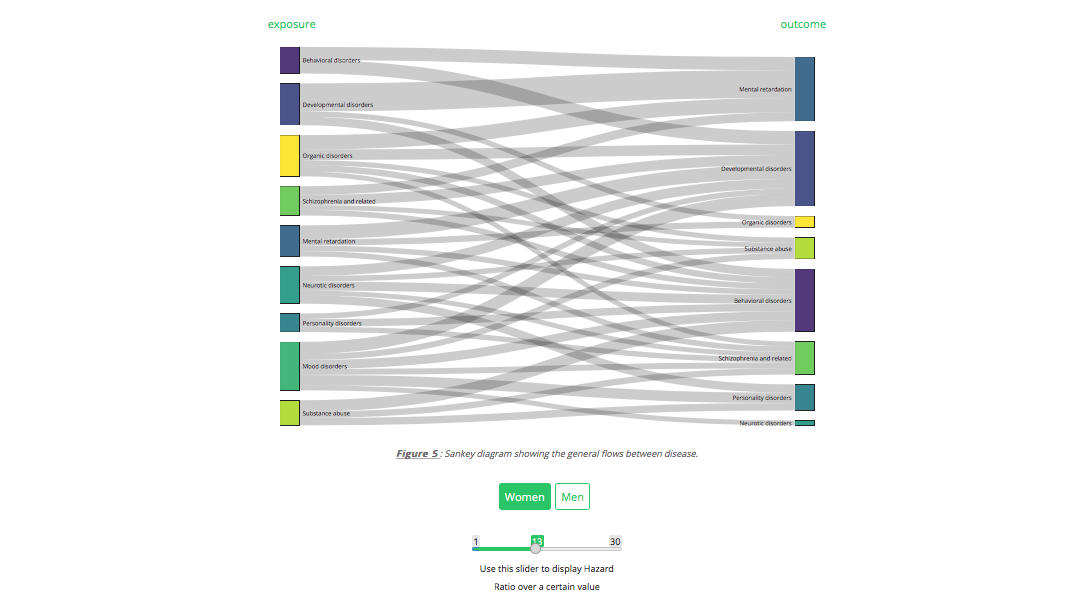Switch the diagram to Men

[x=572, y=497]
